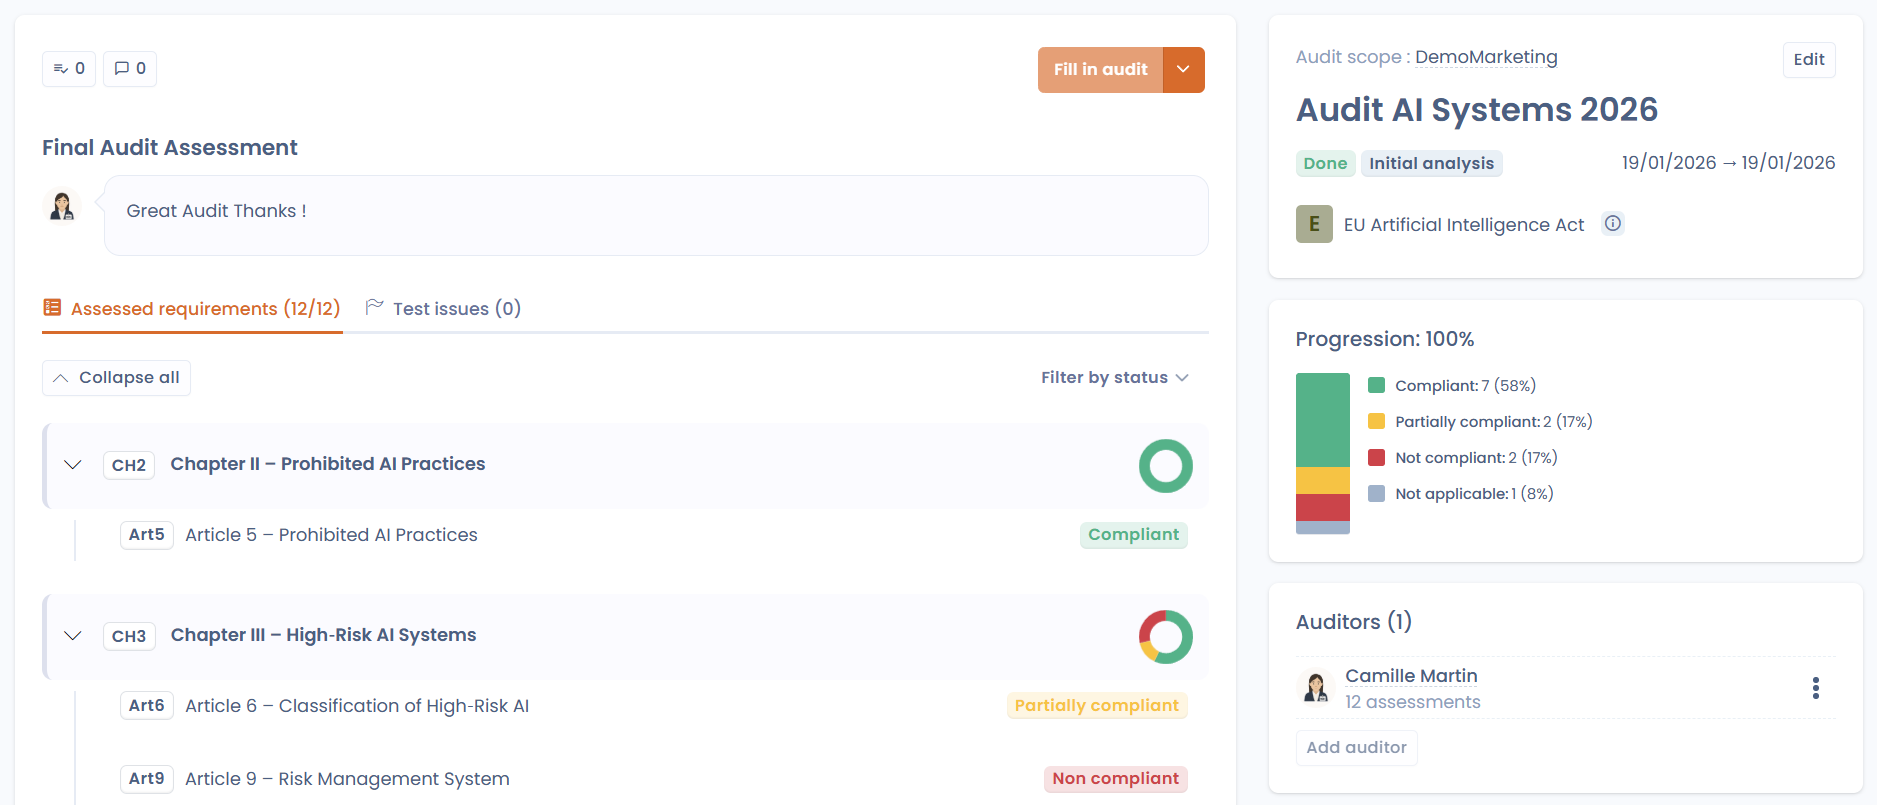Switch to the Test issues tab
The height and width of the screenshot is (805, 1877).
(x=443, y=309)
